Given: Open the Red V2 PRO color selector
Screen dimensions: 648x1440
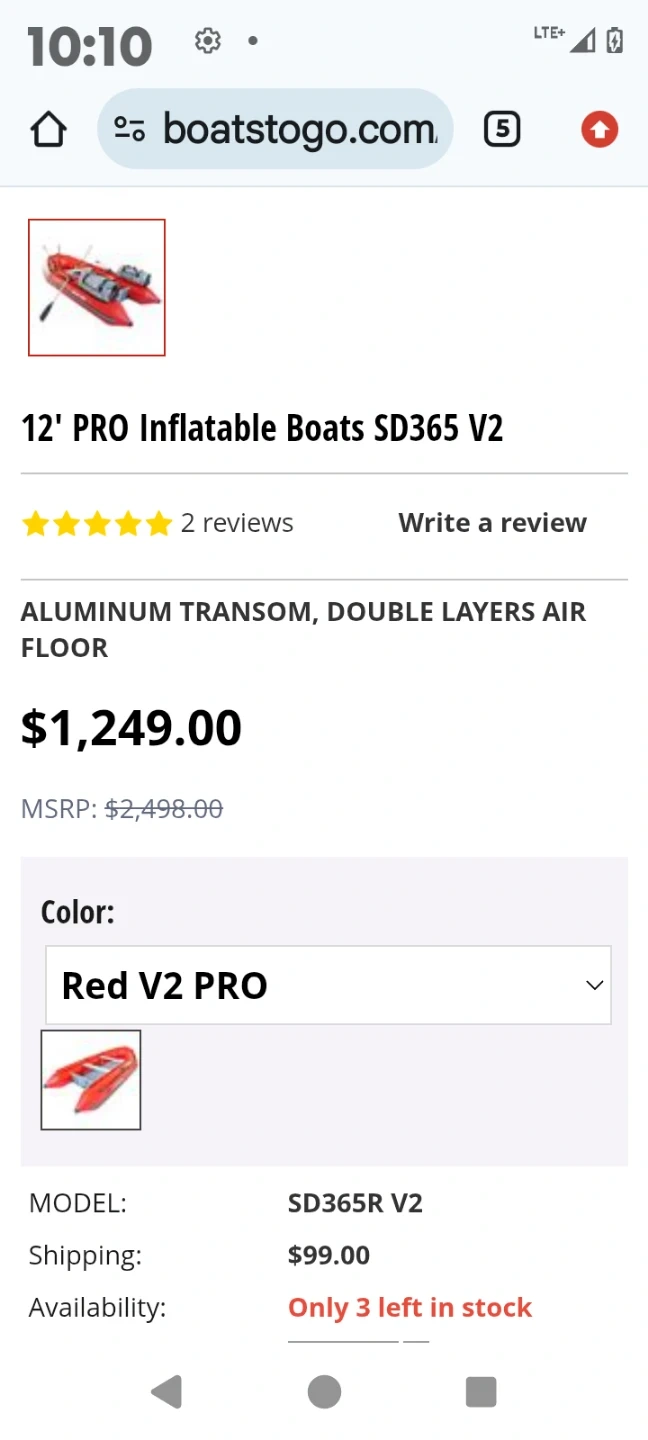Looking at the screenshot, I should click(x=328, y=985).
